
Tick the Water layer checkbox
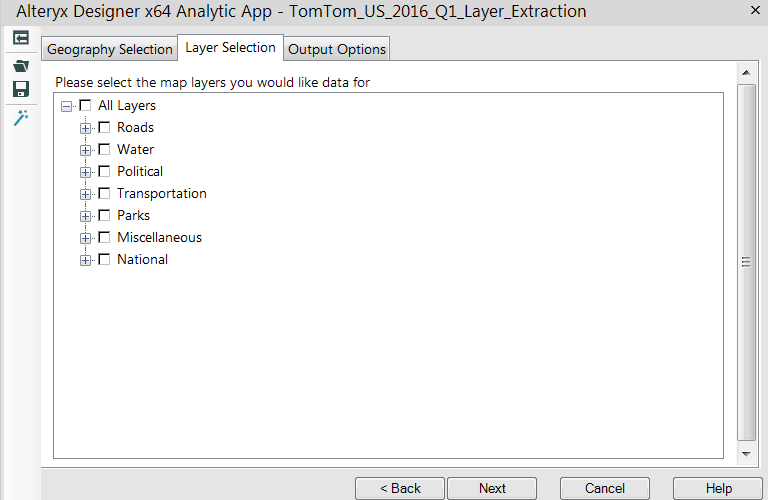(x=104, y=149)
